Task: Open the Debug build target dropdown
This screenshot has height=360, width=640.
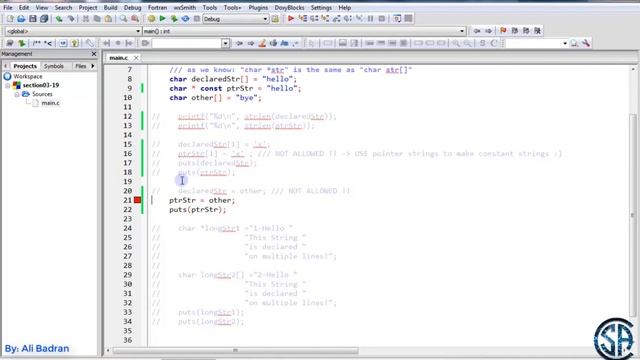Action: 265,19
